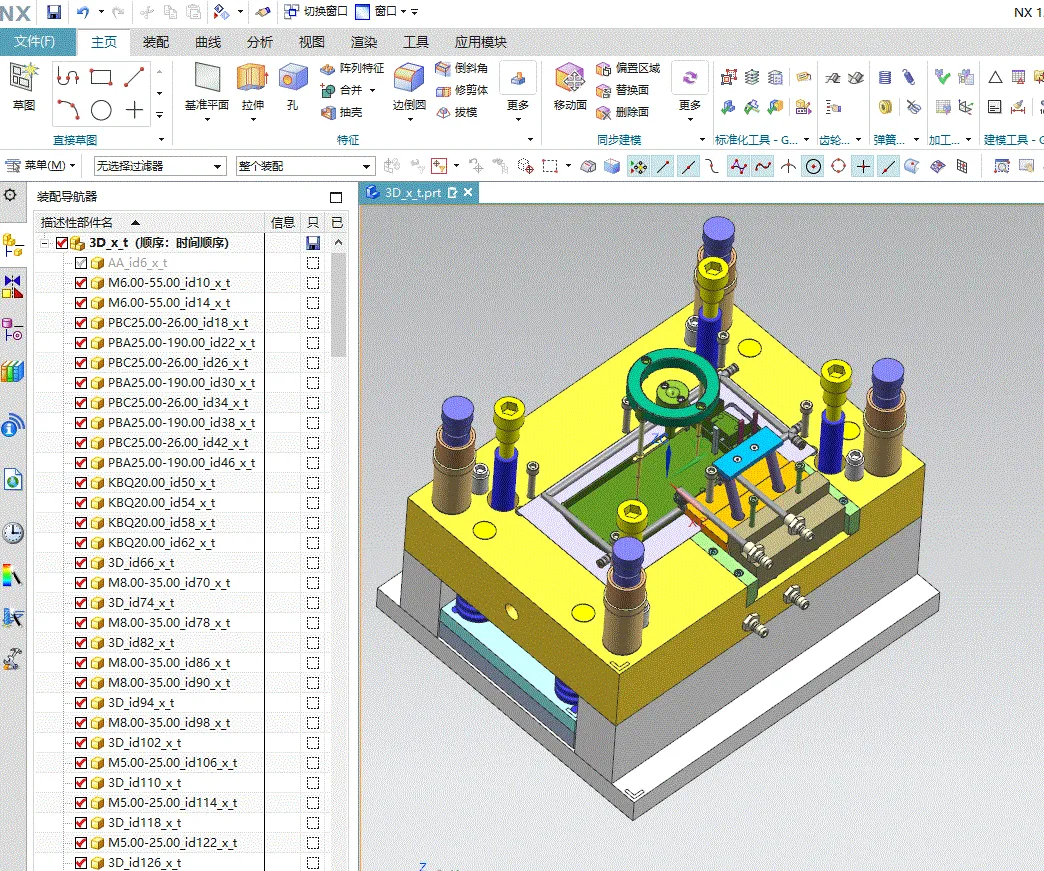
Task: Click the navigator scrollbar up arrow
Action: (338, 243)
